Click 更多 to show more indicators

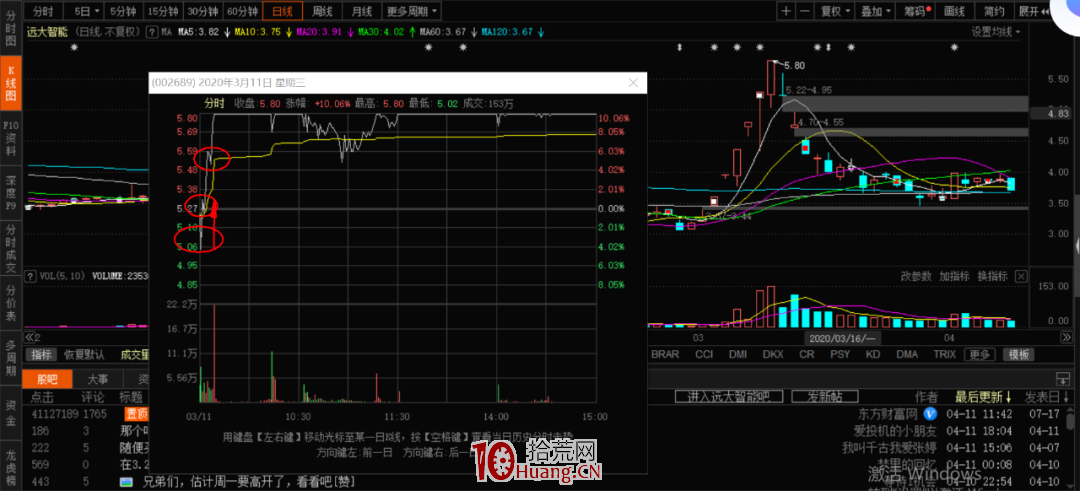[979, 355]
